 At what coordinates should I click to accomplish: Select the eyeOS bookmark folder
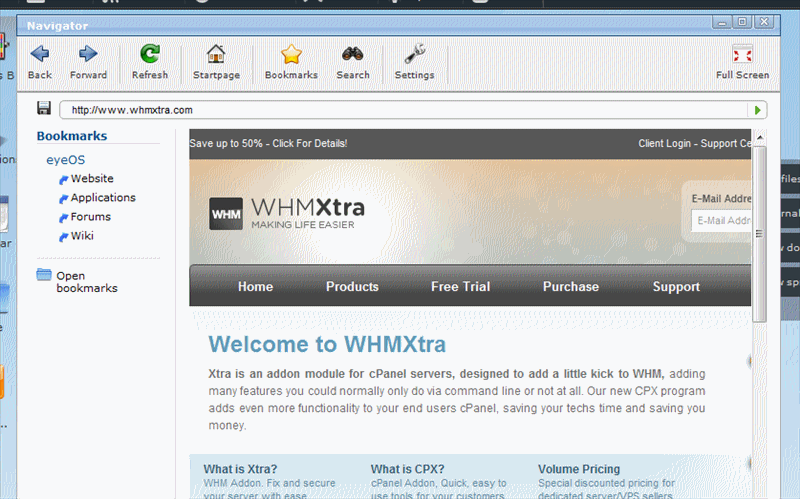tap(67, 160)
